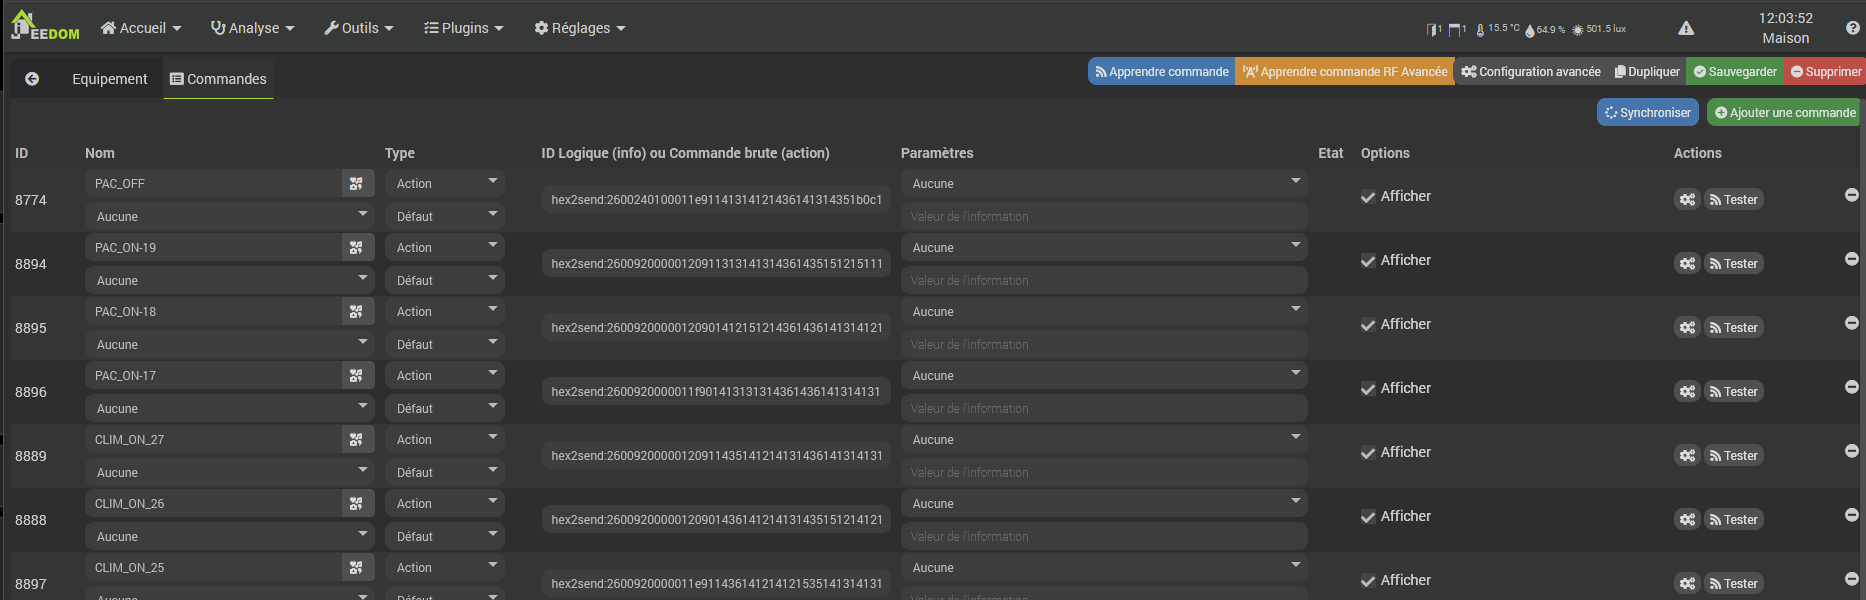Click the Sauvegarder button
The height and width of the screenshot is (600, 1866).
(x=1735, y=72)
